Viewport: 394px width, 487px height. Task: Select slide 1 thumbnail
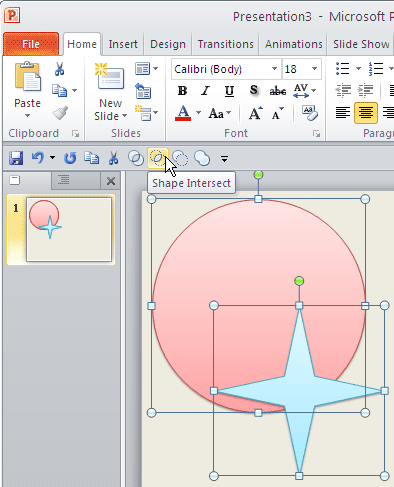(69, 230)
